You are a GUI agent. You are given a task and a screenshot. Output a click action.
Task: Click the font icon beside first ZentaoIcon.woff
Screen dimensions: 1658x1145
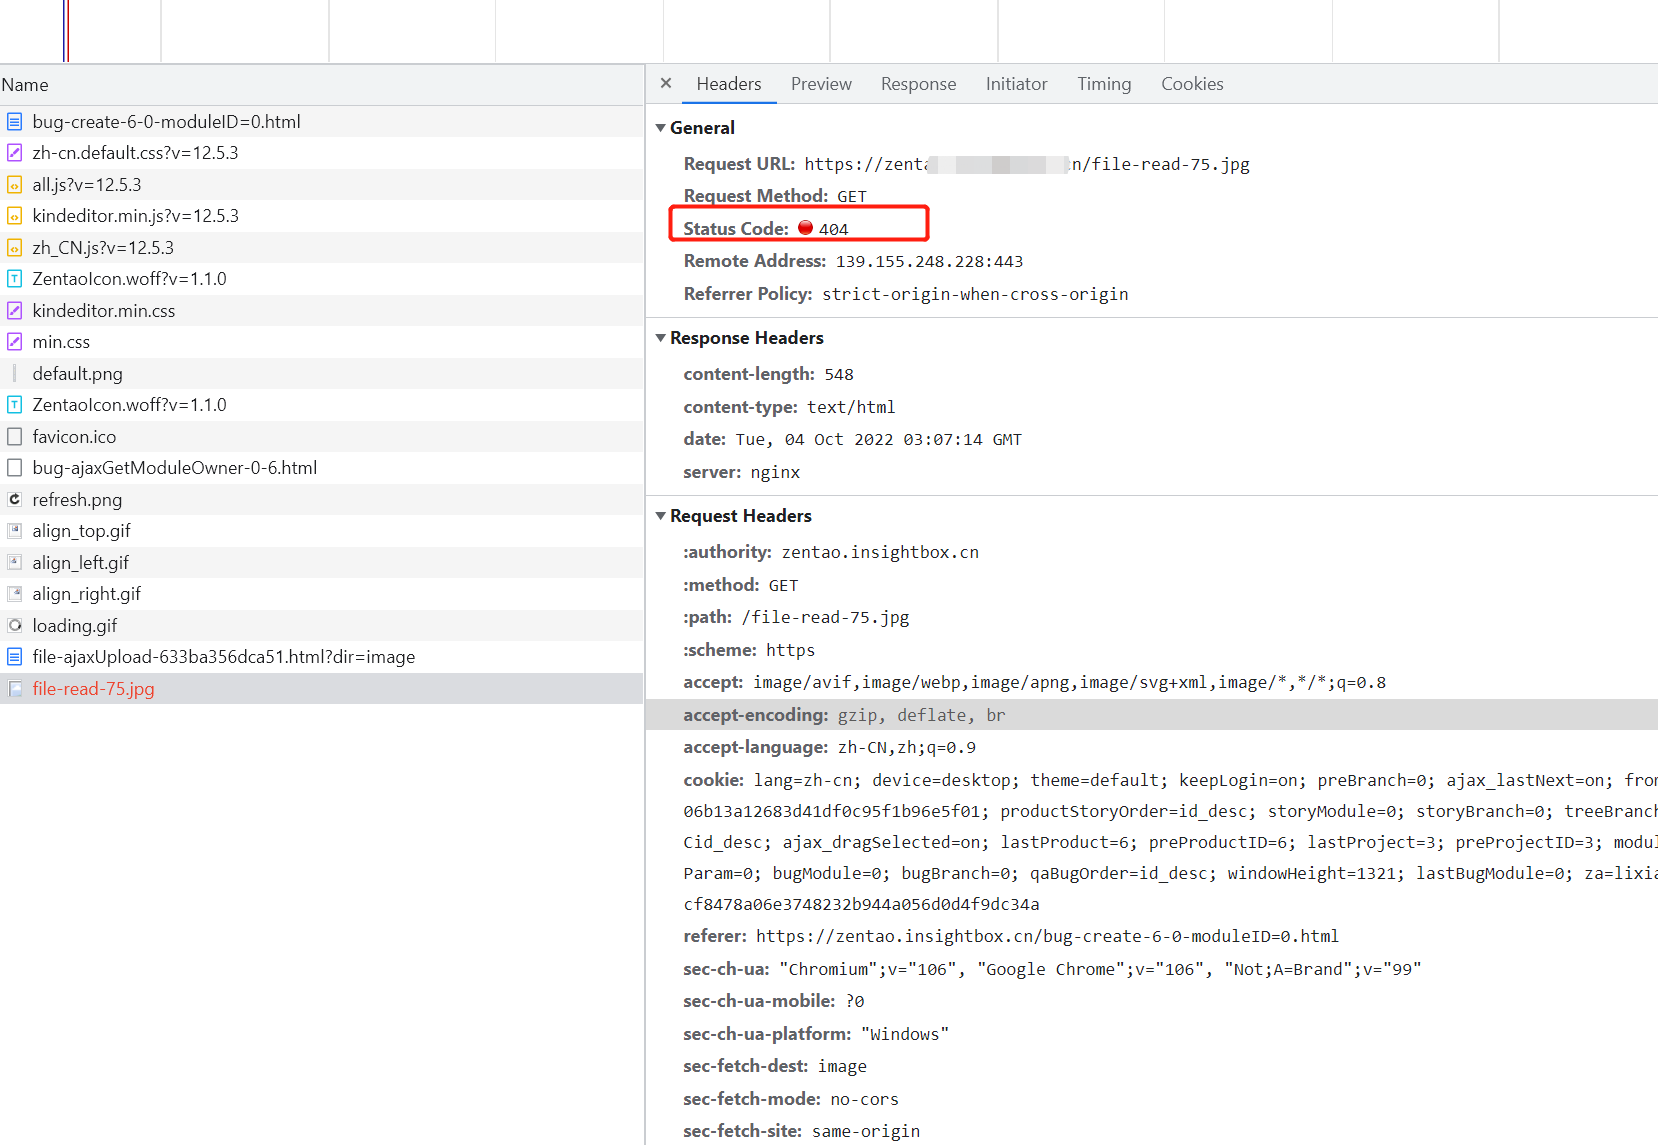pos(15,279)
